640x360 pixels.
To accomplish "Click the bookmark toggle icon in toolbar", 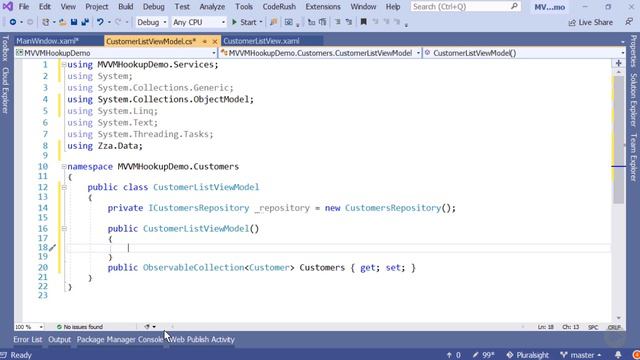I will click(x=363, y=22).
